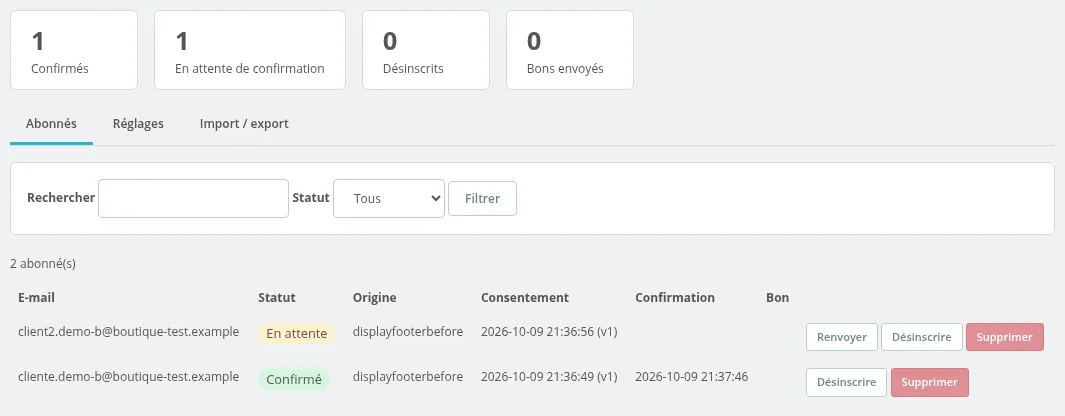
Task: Open the Réglages tab
Action: point(138,124)
